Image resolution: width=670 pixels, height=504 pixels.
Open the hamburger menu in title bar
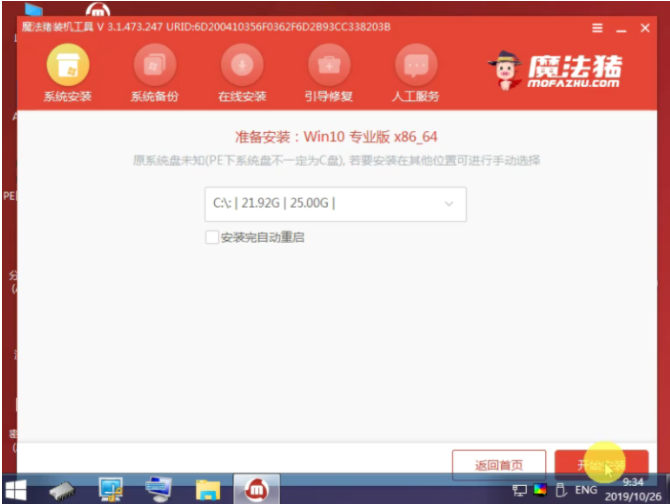597,30
